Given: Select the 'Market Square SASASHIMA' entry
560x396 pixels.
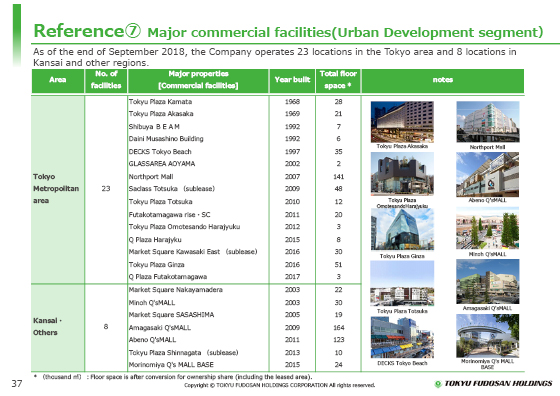Looking at the screenshot, I should click(171, 315).
